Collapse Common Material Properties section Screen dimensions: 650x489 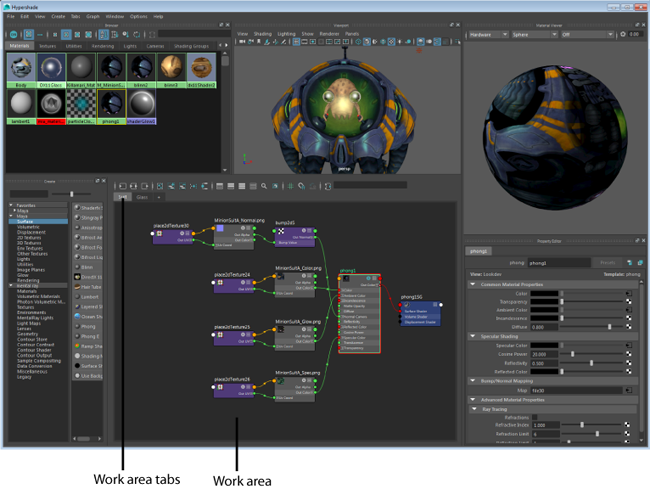pyautogui.click(x=473, y=284)
